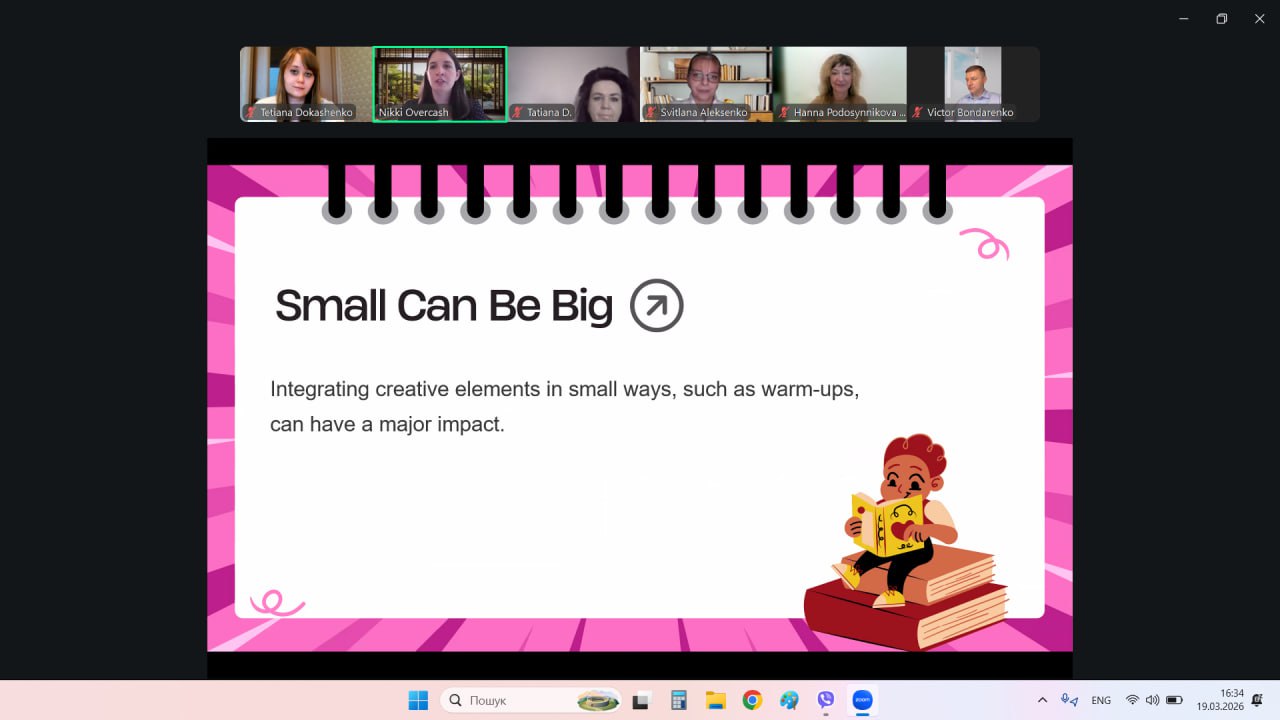
Task: Open the Calculator app in the taskbar
Action: pyautogui.click(x=679, y=700)
